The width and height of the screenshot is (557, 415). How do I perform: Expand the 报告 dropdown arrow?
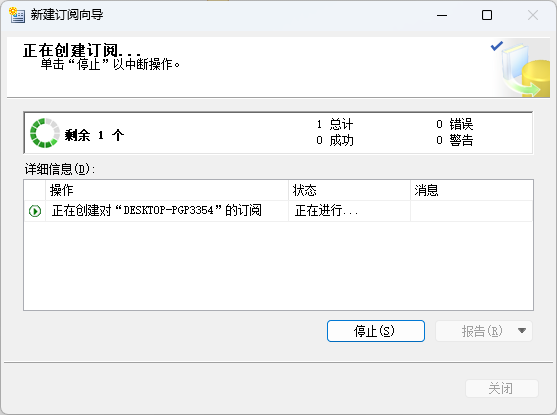522,331
